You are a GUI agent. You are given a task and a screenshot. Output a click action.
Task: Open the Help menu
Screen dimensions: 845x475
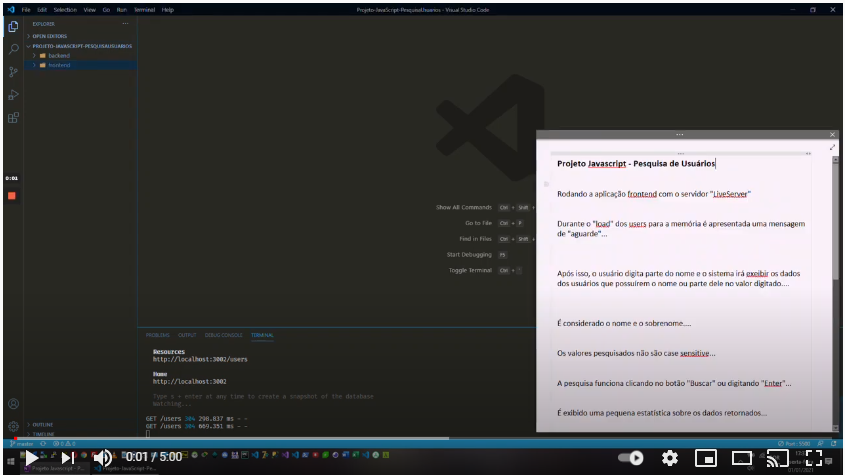pyautogui.click(x=168, y=10)
